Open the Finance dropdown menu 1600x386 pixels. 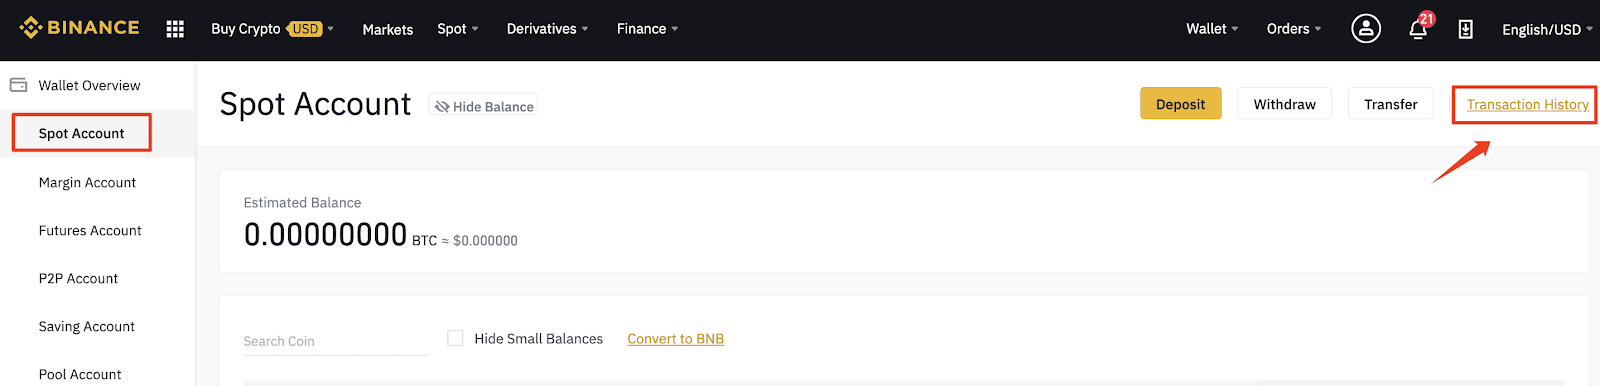pyautogui.click(x=648, y=29)
